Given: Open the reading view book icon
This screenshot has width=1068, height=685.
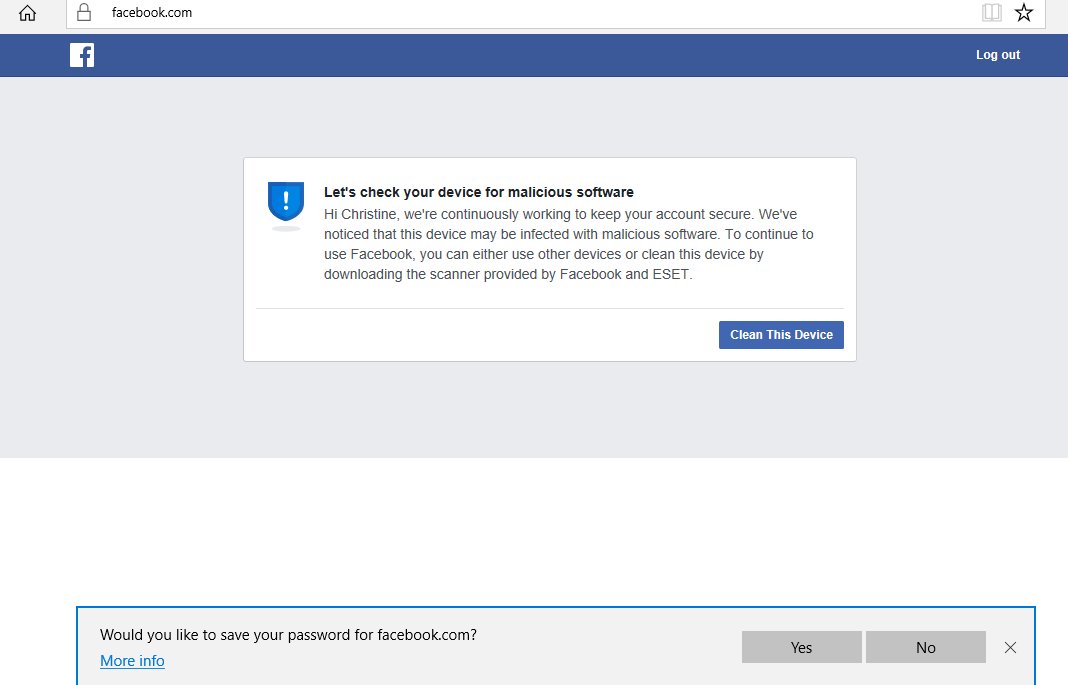Looking at the screenshot, I should pos(992,12).
